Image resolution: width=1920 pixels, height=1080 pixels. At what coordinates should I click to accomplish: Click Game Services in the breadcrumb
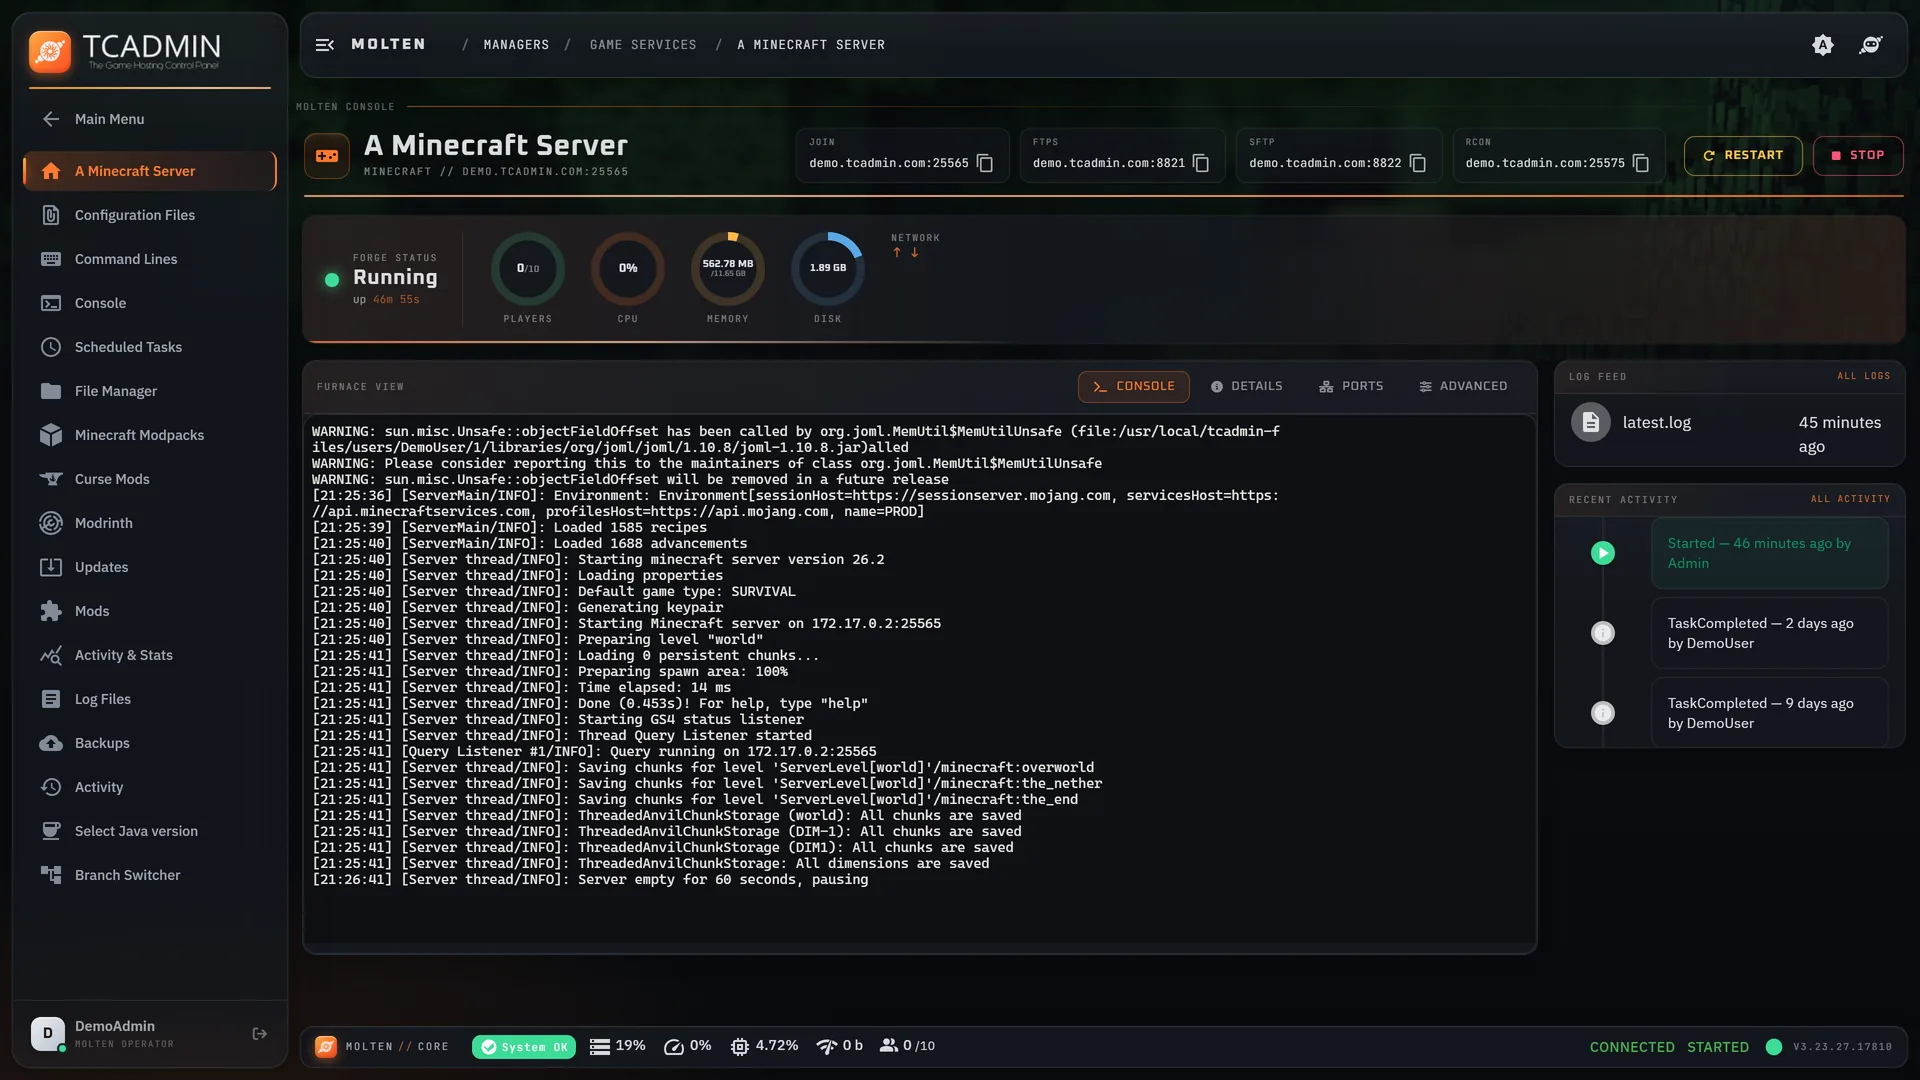click(643, 45)
